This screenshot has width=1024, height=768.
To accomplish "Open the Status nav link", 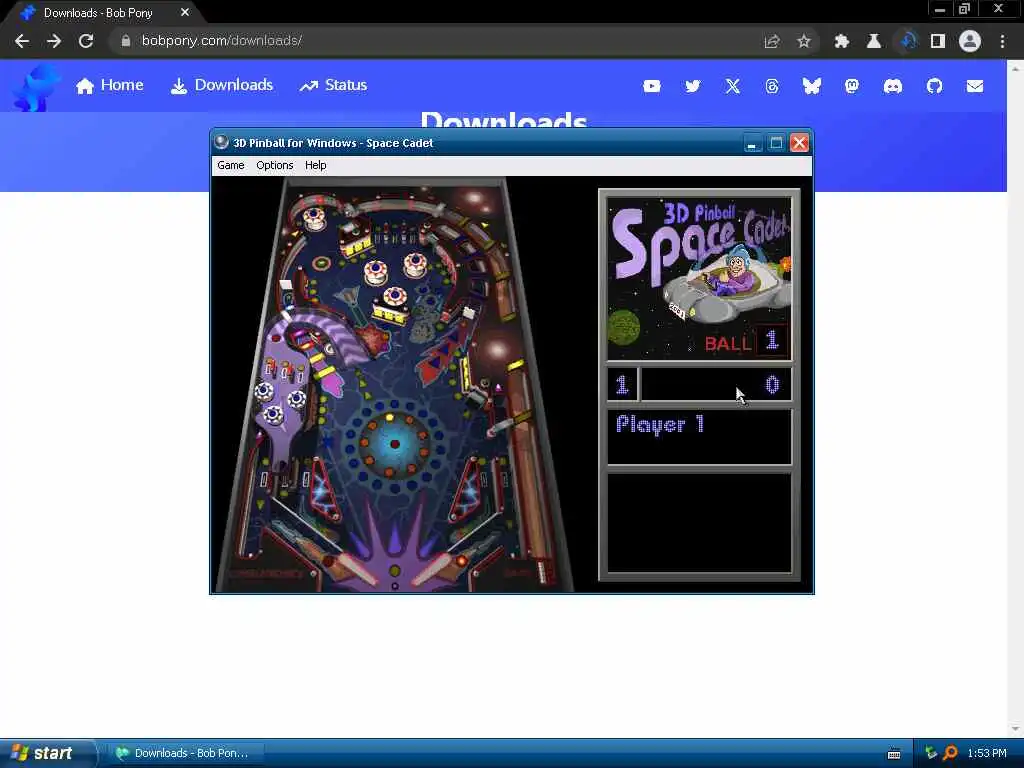I will pyautogui.click(x=333, y=85).
